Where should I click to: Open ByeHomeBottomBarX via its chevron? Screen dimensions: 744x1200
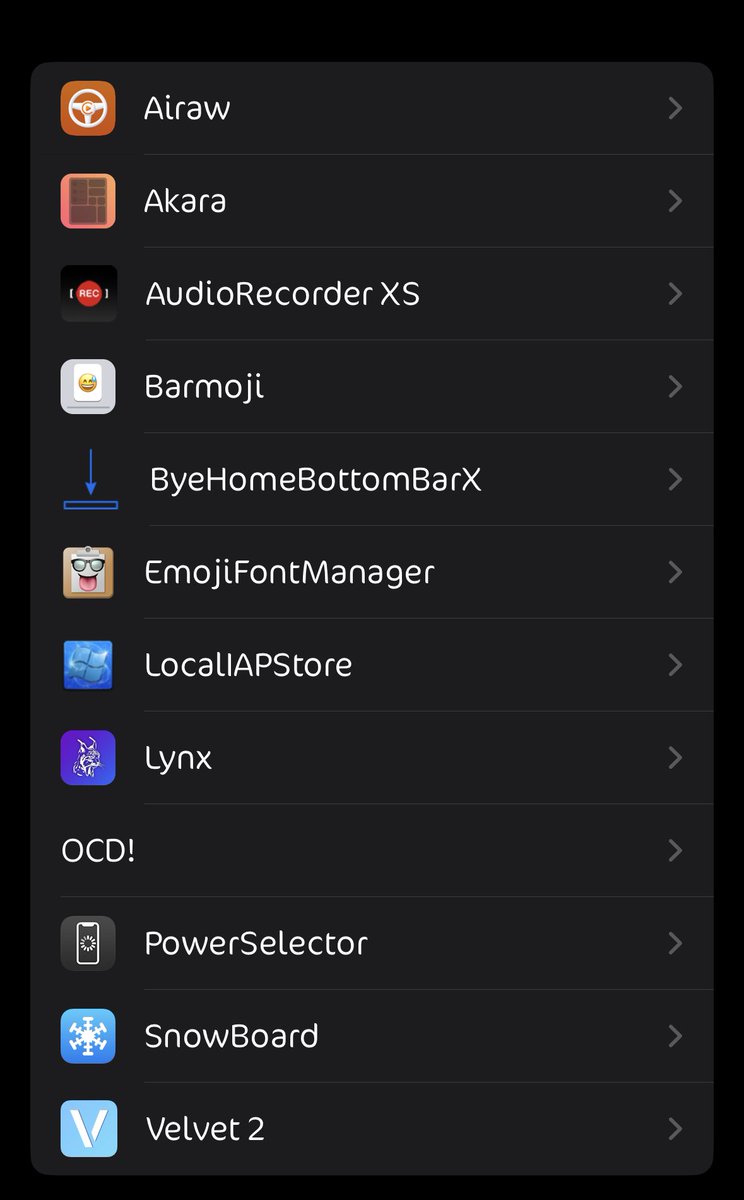[676, 479]
